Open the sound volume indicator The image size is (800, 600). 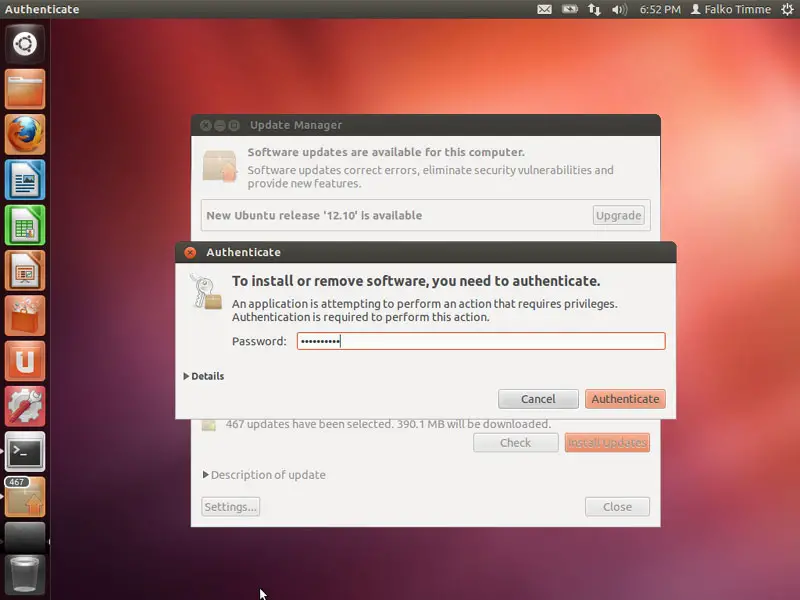pyautogui.click(x=619, y=9)
